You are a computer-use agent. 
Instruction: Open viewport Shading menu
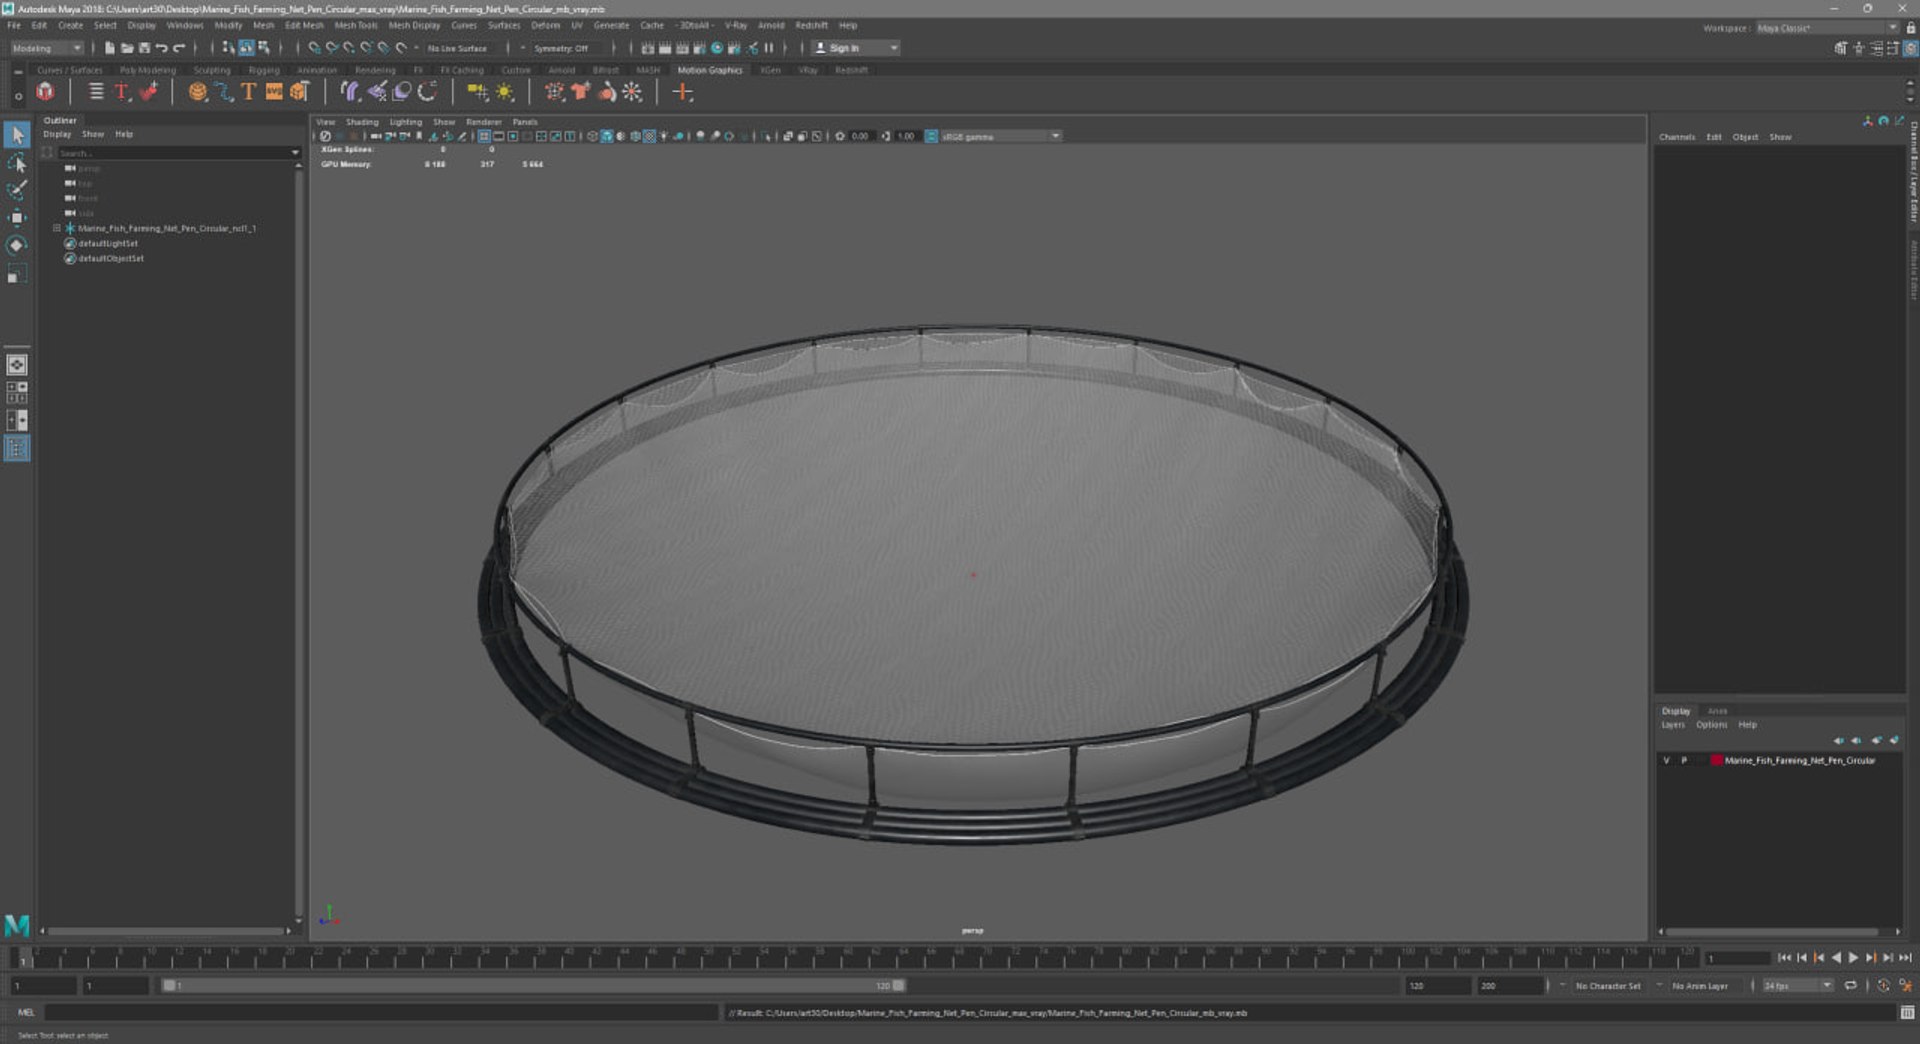click(x=362, y=122)
